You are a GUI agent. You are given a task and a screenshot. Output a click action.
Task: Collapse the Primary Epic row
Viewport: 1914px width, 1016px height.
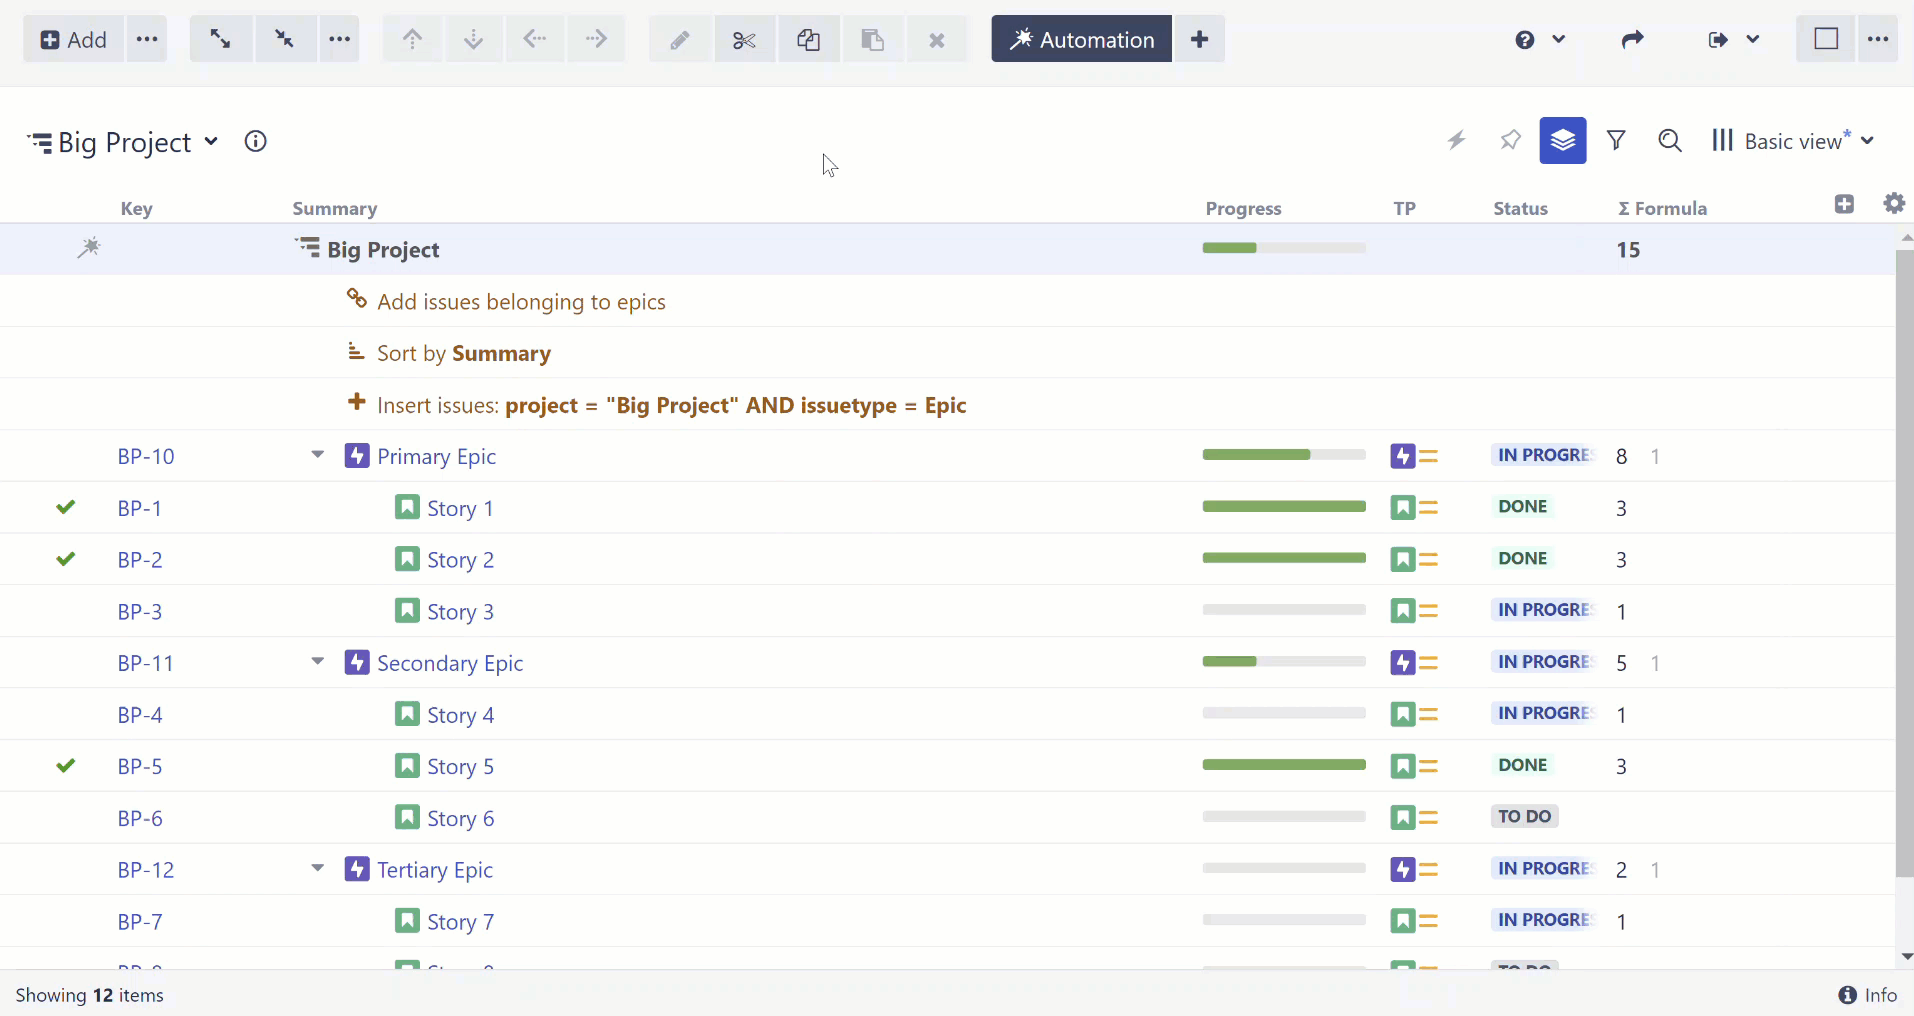tap(318, 455)
